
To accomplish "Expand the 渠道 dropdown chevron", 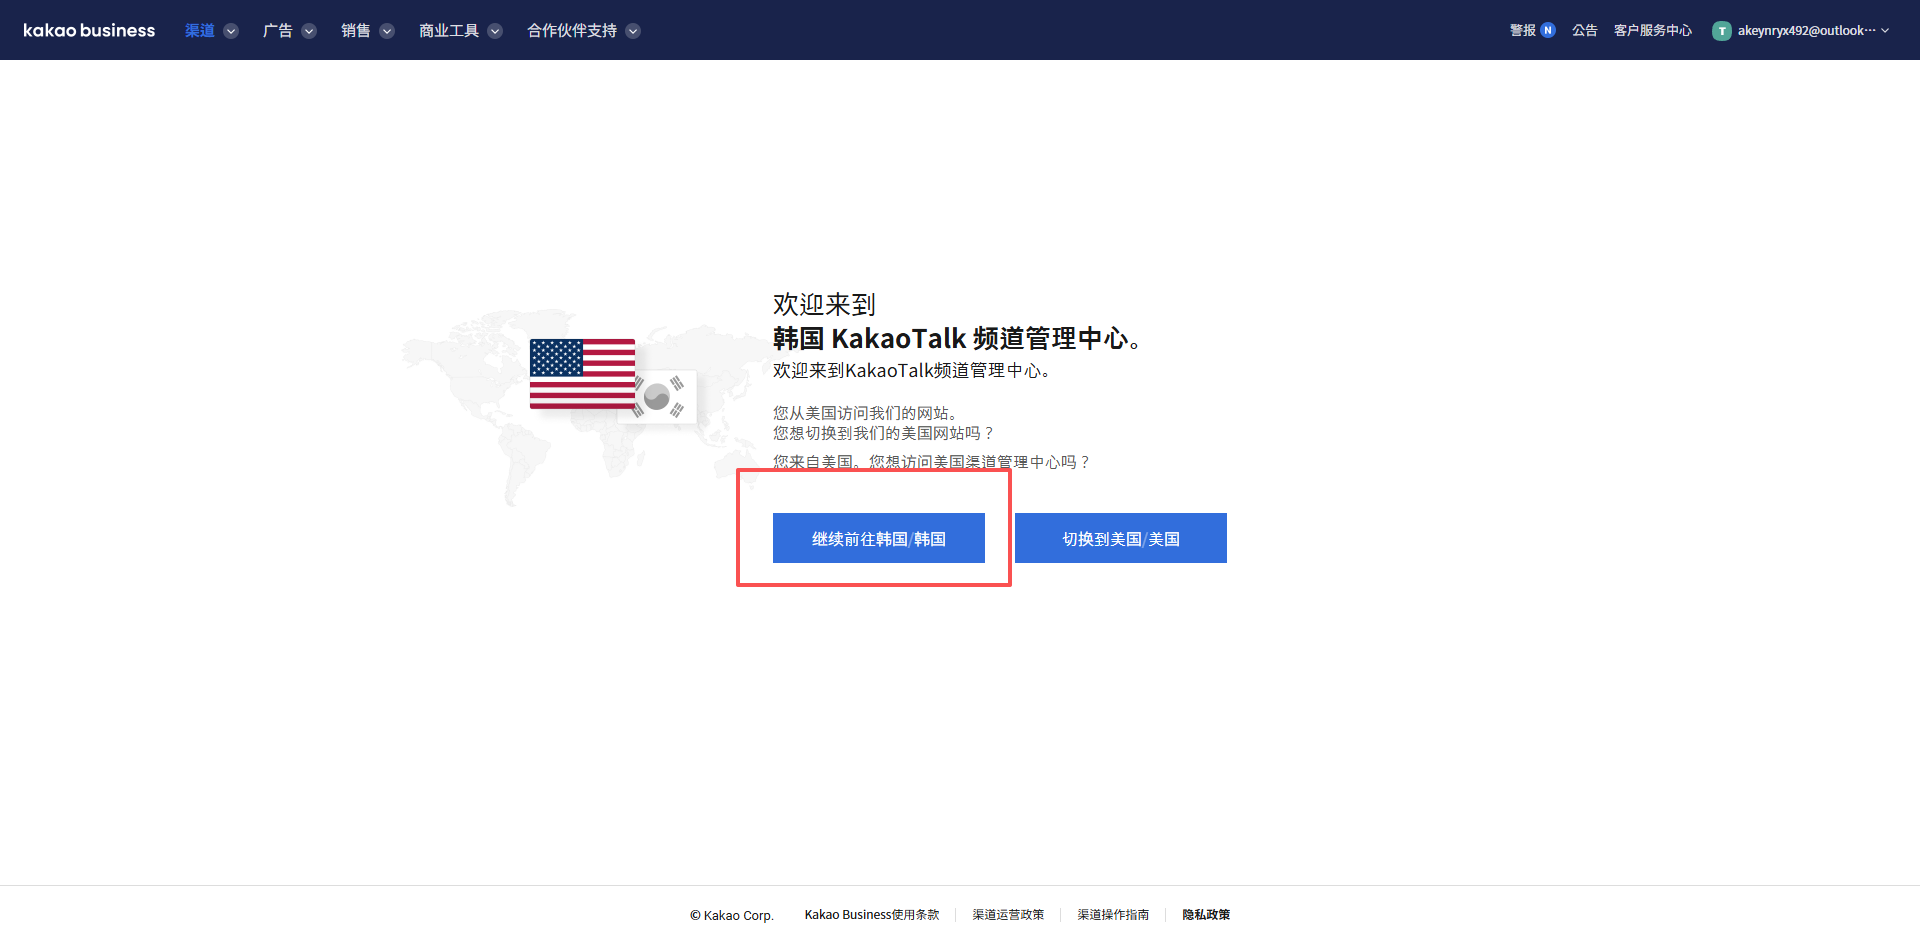I will [231, 31].
